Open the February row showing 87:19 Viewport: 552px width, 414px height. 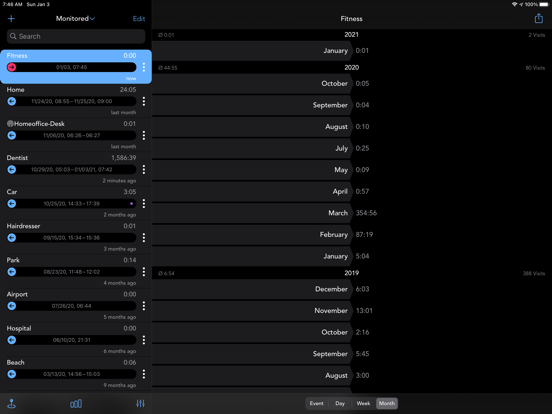point(352,235)
